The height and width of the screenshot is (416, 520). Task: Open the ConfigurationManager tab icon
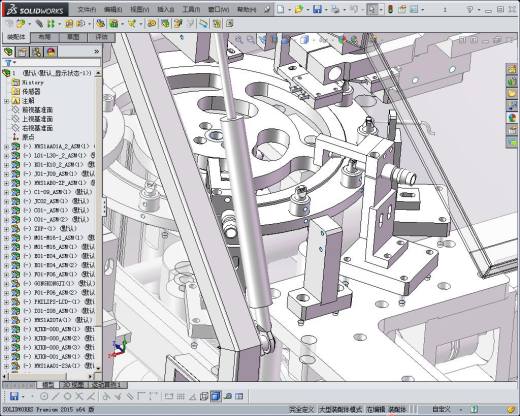click(37, 52)
